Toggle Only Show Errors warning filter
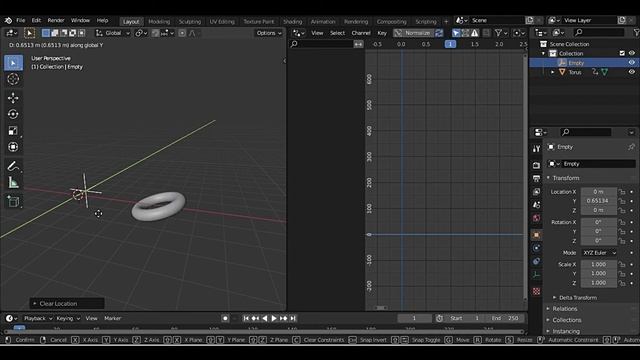This screenshot has width=640, height=360. (475, 33)
